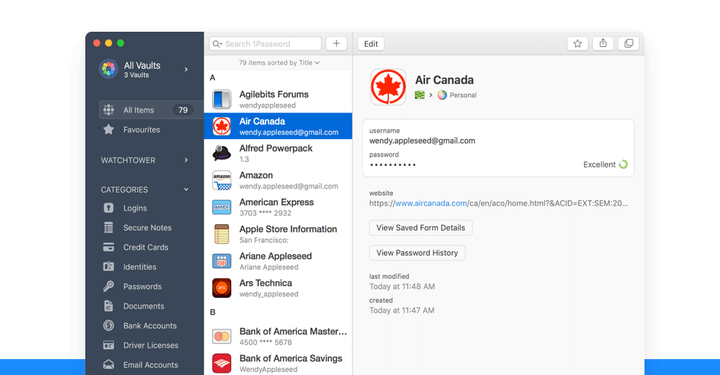Click the Bank Accounts coin icon

click(108, 325)
